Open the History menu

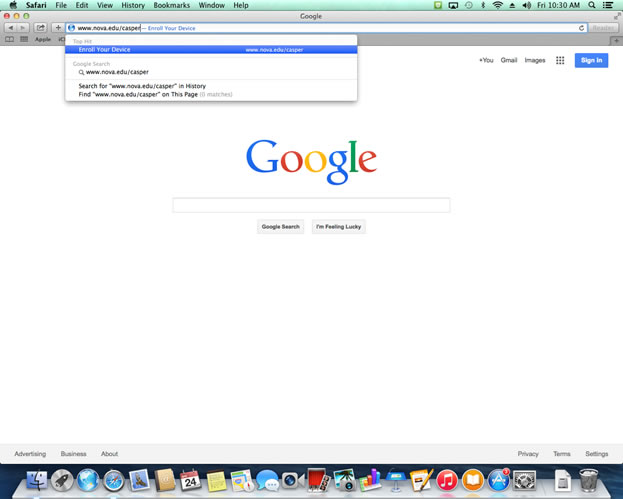133,6
